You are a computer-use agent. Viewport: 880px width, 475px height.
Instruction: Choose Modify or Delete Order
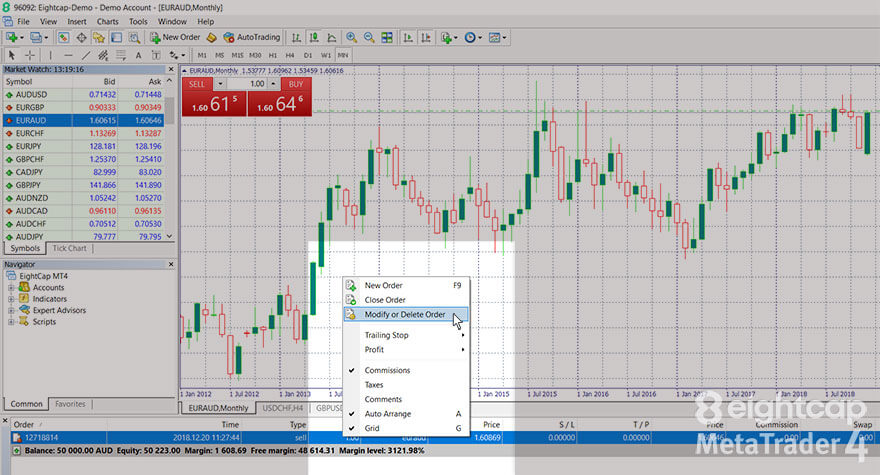click(405, 314)
